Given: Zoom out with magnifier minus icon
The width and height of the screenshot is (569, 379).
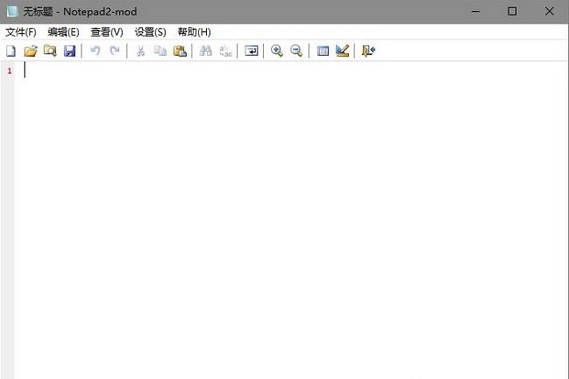Looking at the screenshot, I should [296, 51].
